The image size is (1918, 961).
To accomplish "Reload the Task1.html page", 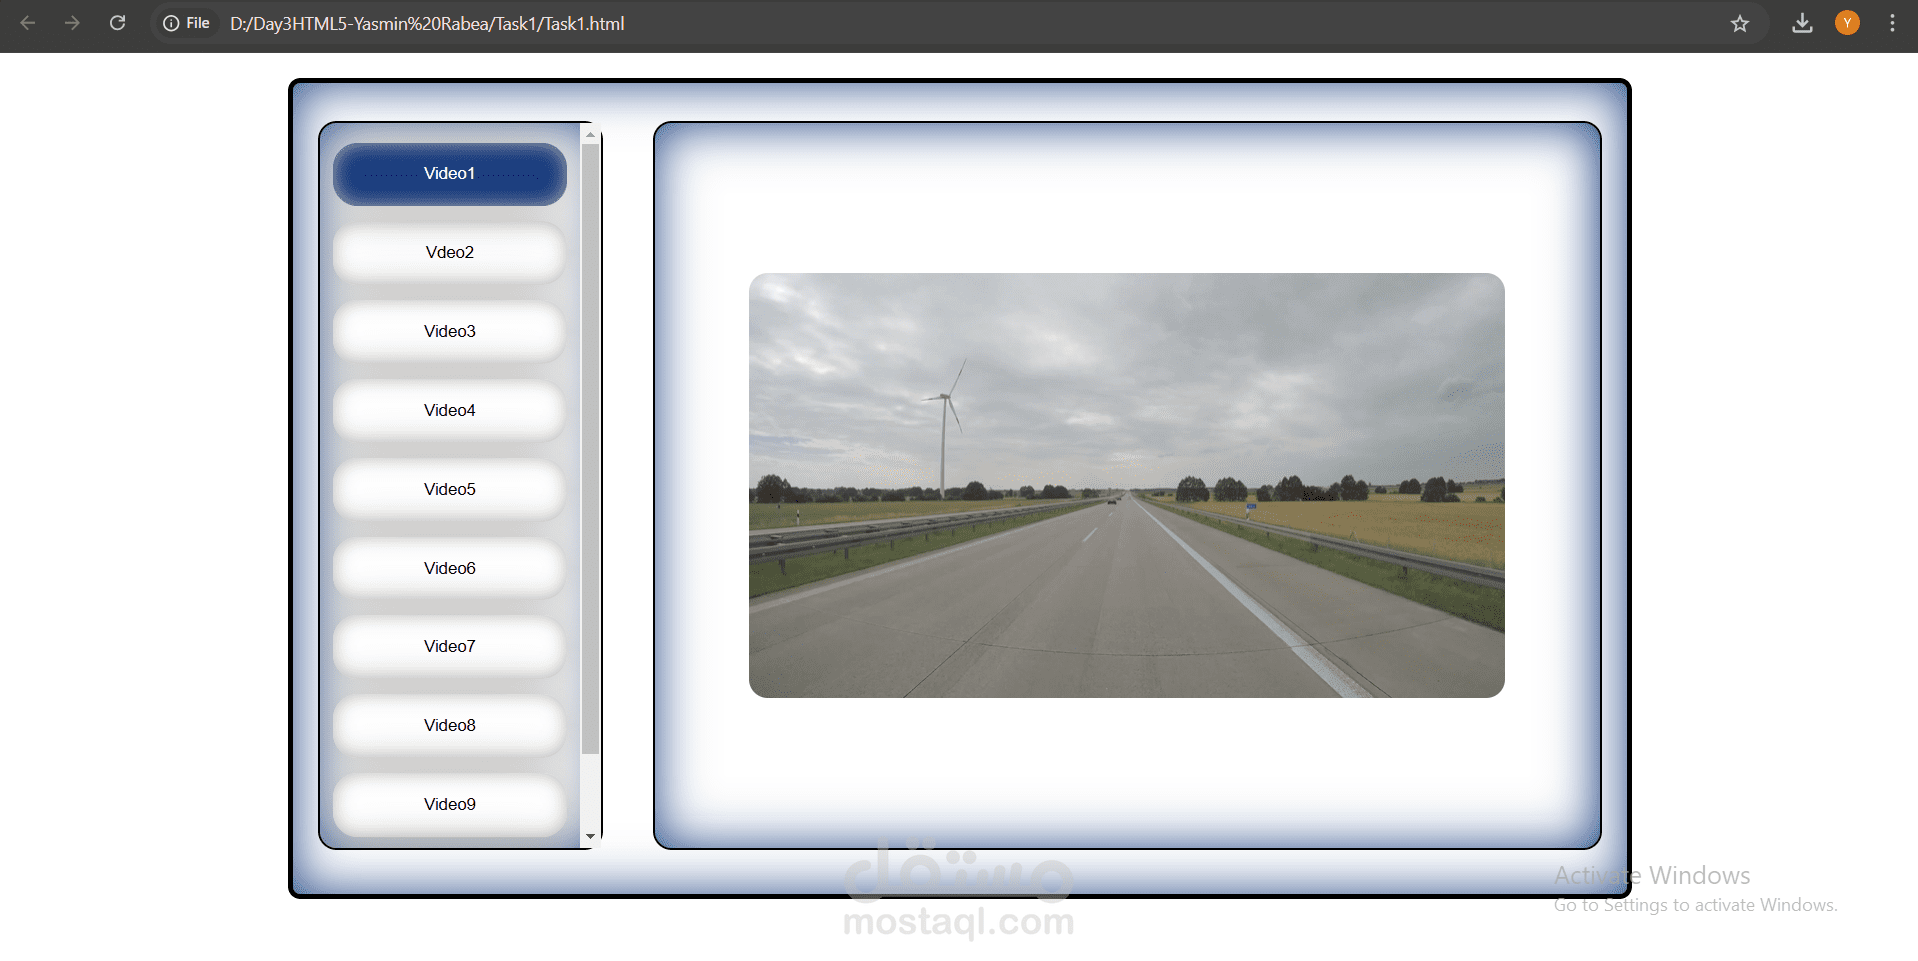I will 117,23.
